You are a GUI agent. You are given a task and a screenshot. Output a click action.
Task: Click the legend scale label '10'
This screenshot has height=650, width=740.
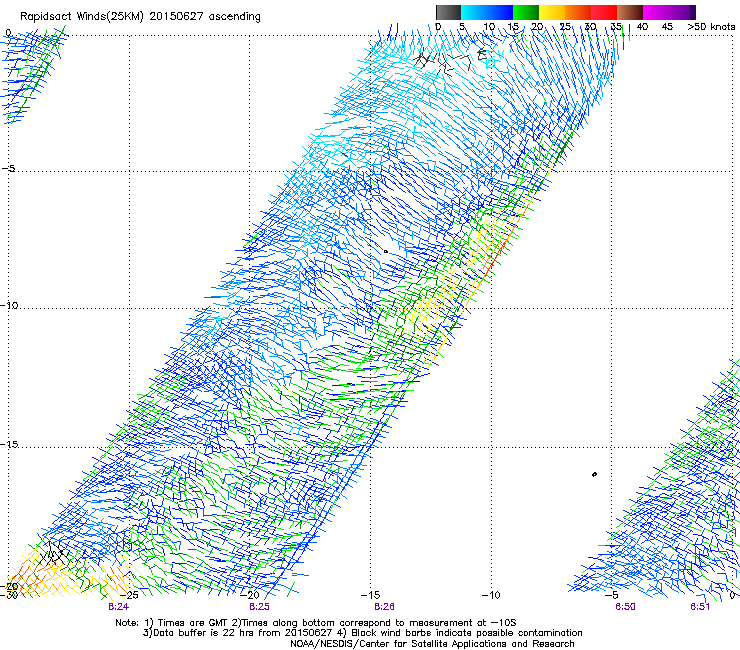[489, 27]
